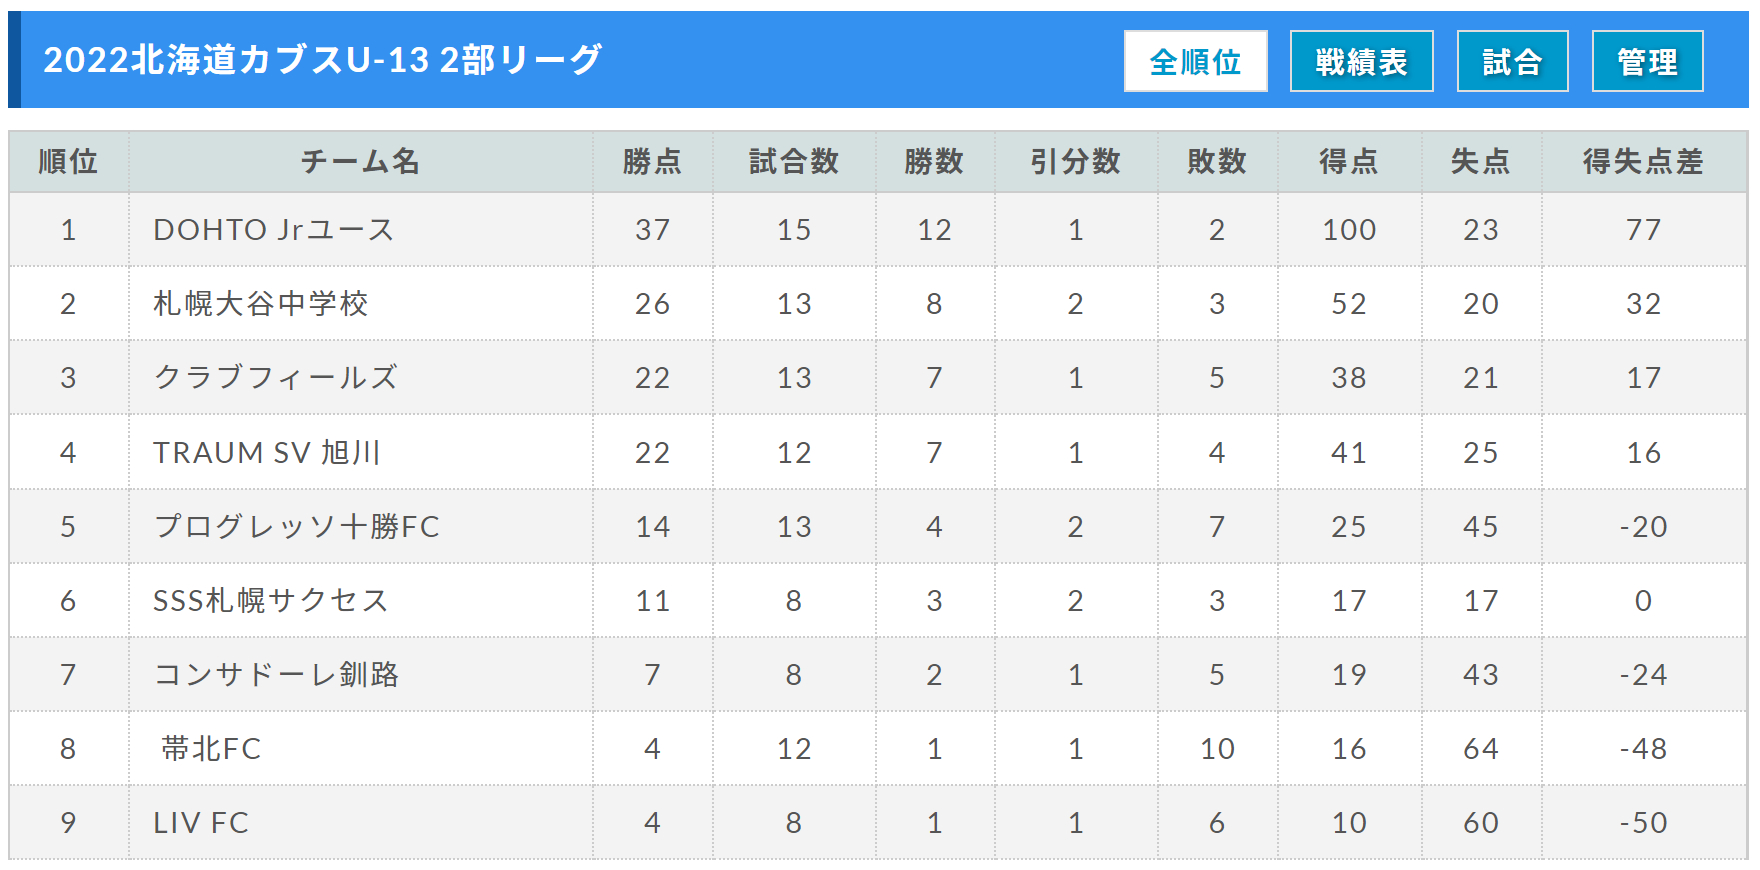The image size is (1760, 870).
Task: Open the 全順位 standings view
Action: pyautogui.click(x=1195, y=61)
